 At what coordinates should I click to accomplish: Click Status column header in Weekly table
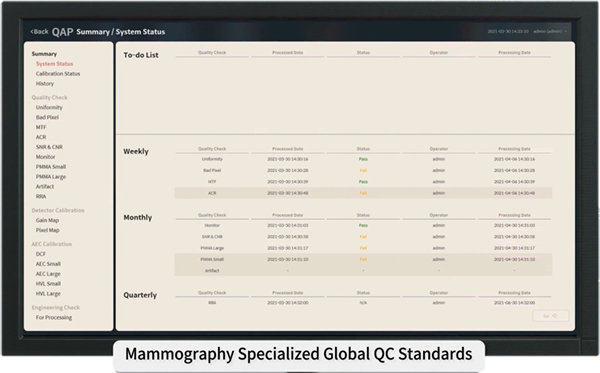point(363,149)
